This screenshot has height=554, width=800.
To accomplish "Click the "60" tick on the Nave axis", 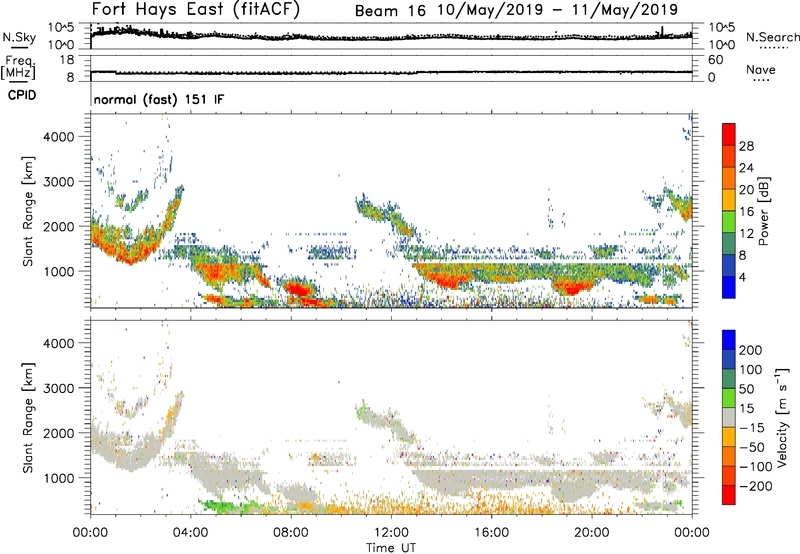I will pos(715,60).
